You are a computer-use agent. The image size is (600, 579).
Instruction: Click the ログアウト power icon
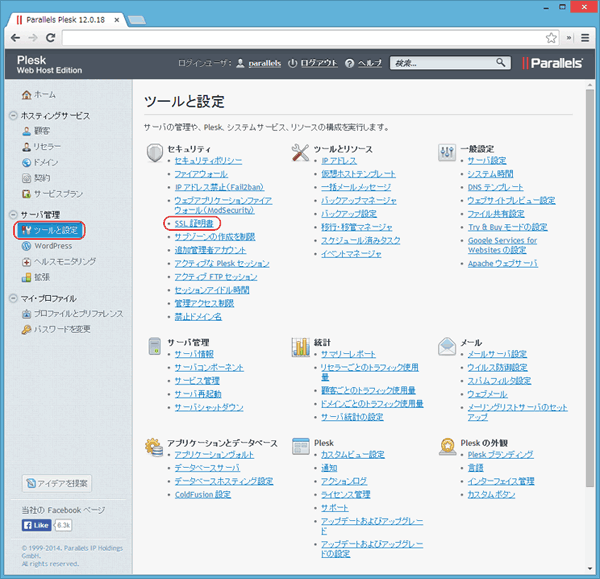click(292, 63)
